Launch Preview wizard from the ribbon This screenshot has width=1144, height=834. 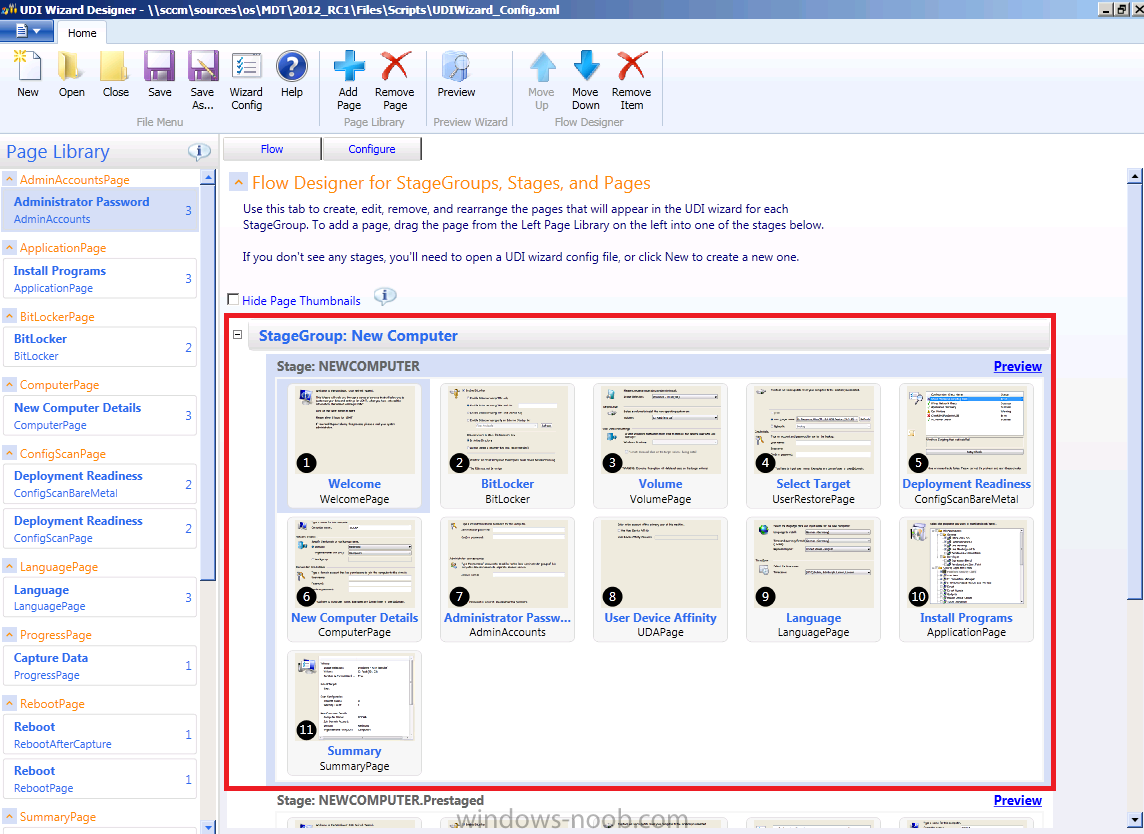click(x=456, y=66)
